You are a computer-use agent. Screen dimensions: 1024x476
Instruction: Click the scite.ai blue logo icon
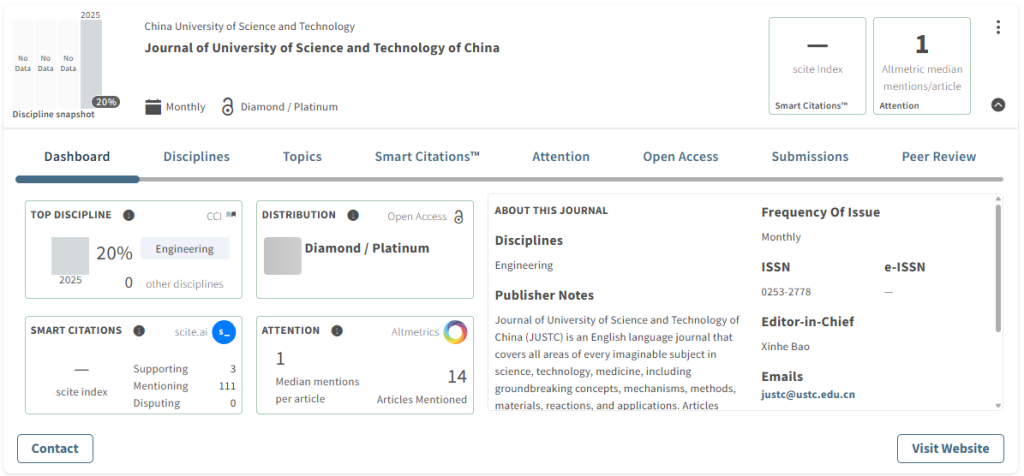click(x=224, y=332)
